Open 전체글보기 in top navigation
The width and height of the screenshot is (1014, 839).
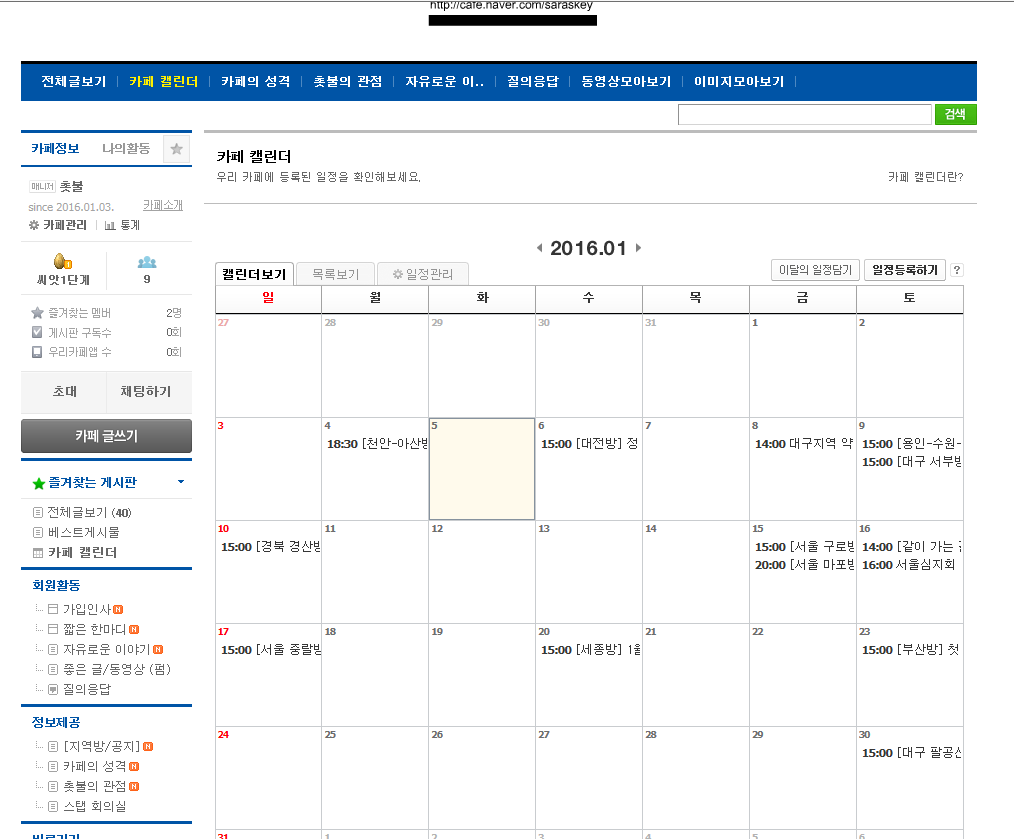pos(74,82)
